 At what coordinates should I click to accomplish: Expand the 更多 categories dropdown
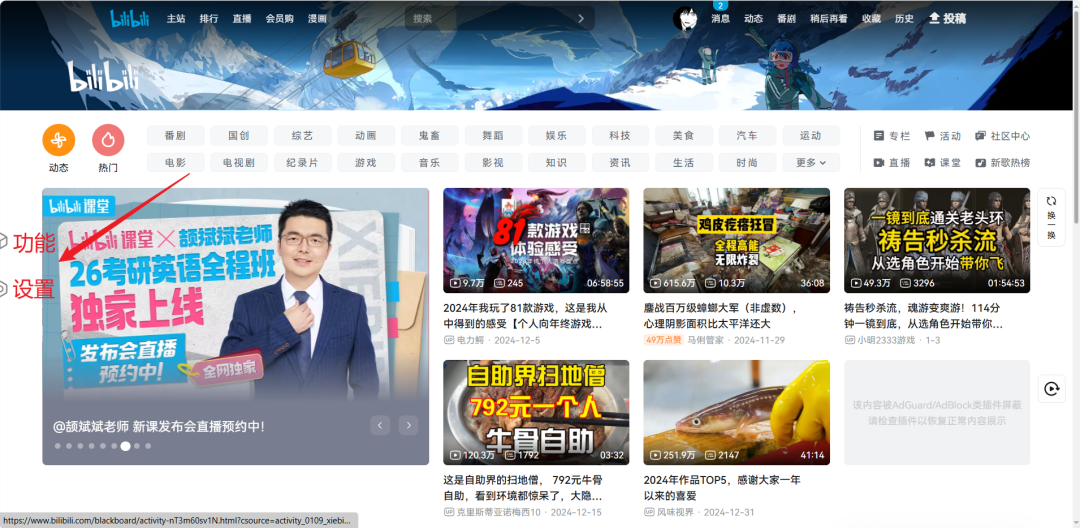[x=811, y=163]
